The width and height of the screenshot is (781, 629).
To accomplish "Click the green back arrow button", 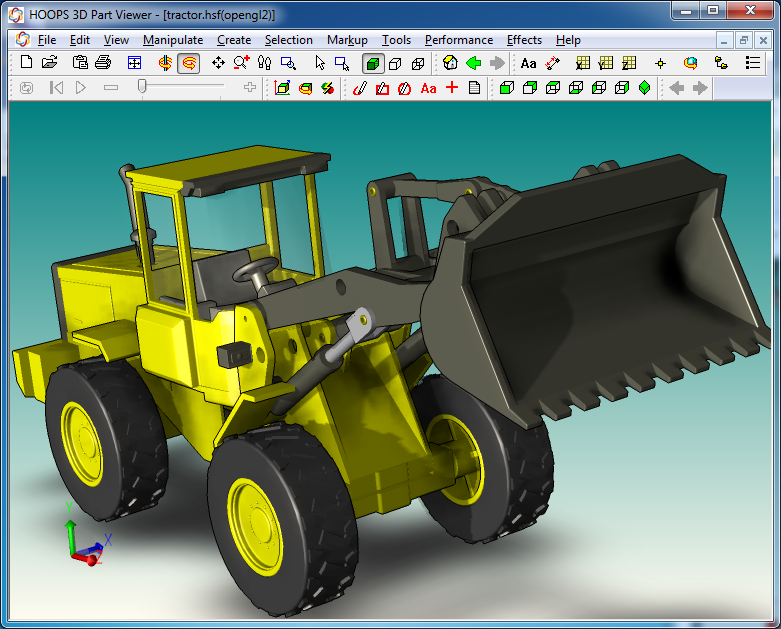I will [474, 63].
